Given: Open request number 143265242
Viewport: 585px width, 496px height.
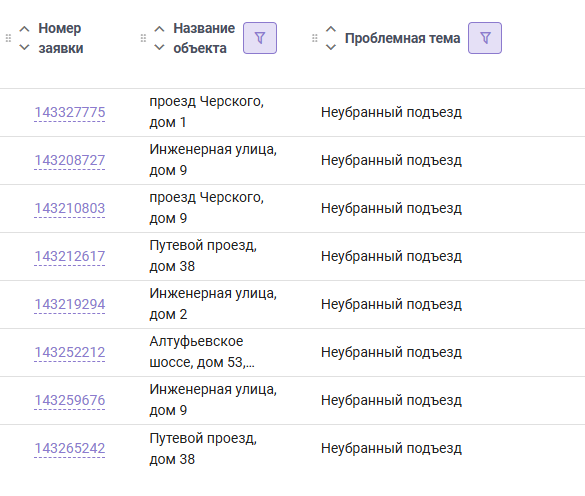Looking at the screenshot, I should pyautogui.click(x=70, y=448).
